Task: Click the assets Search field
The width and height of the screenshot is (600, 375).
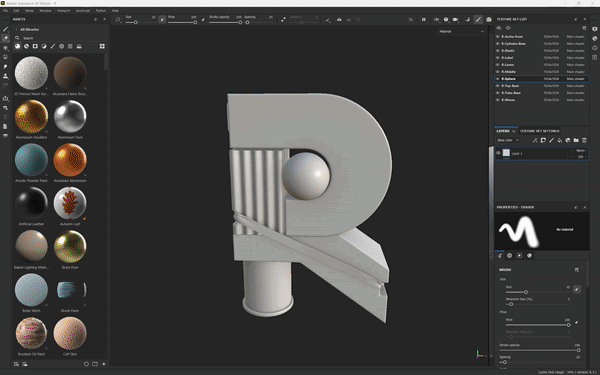Action: (x=61, y=38)
